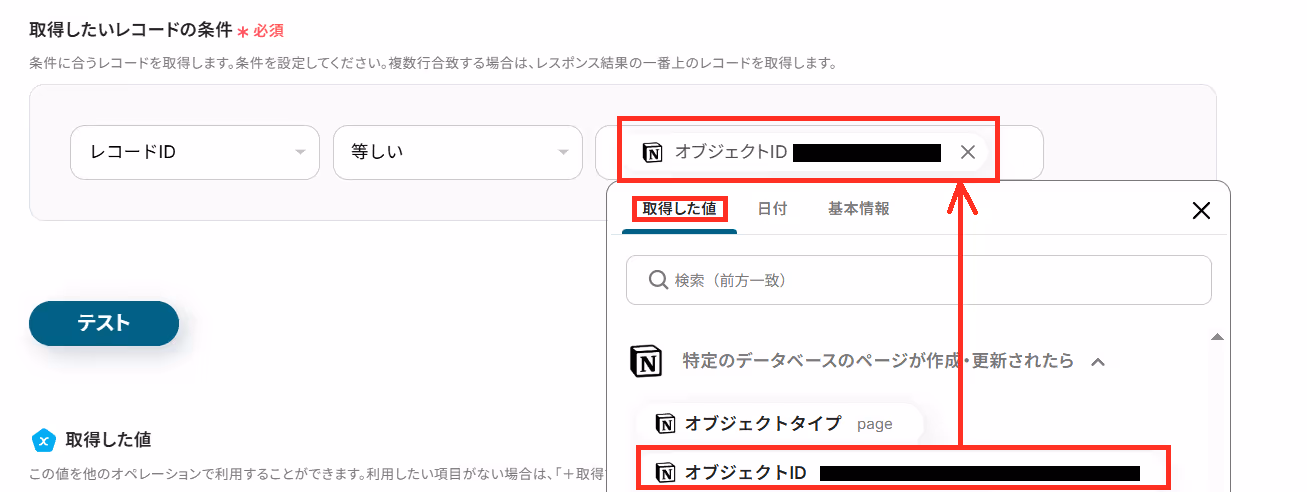
Task: Click the Notion icon in value chip
Action: coord(652,152)
